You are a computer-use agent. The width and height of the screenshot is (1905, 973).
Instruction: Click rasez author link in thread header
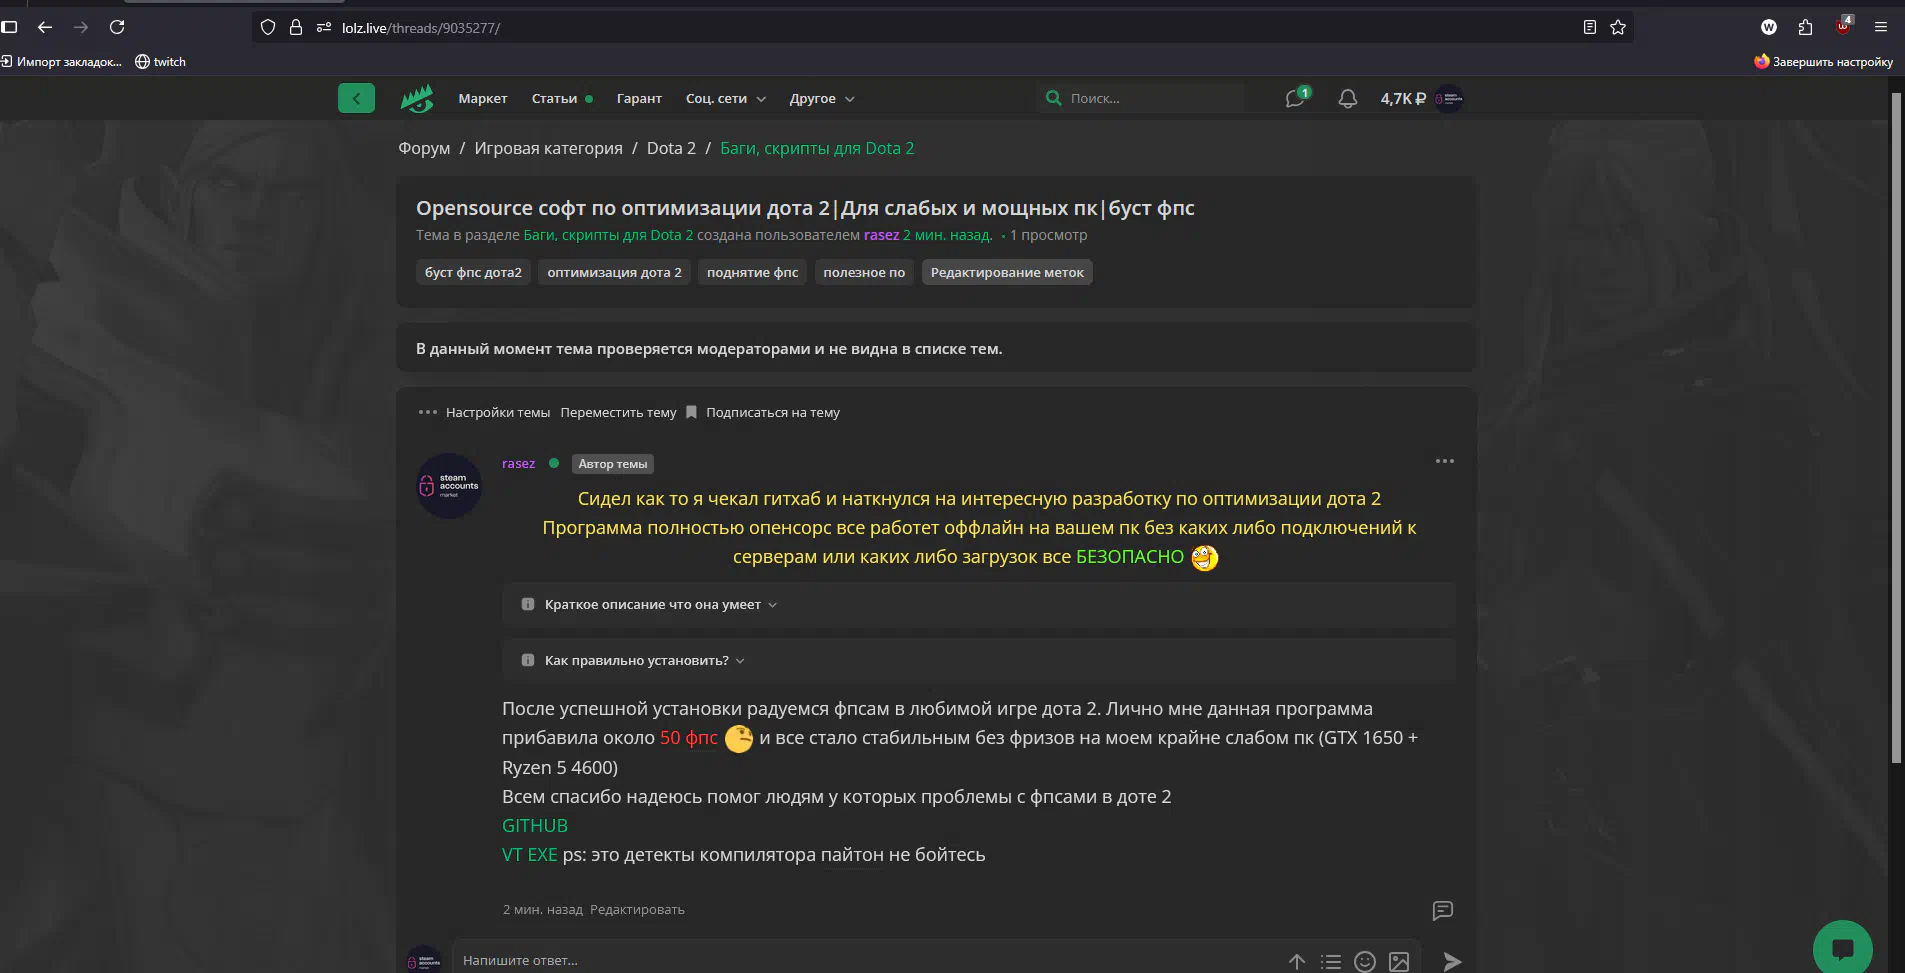tap(881, 235)
